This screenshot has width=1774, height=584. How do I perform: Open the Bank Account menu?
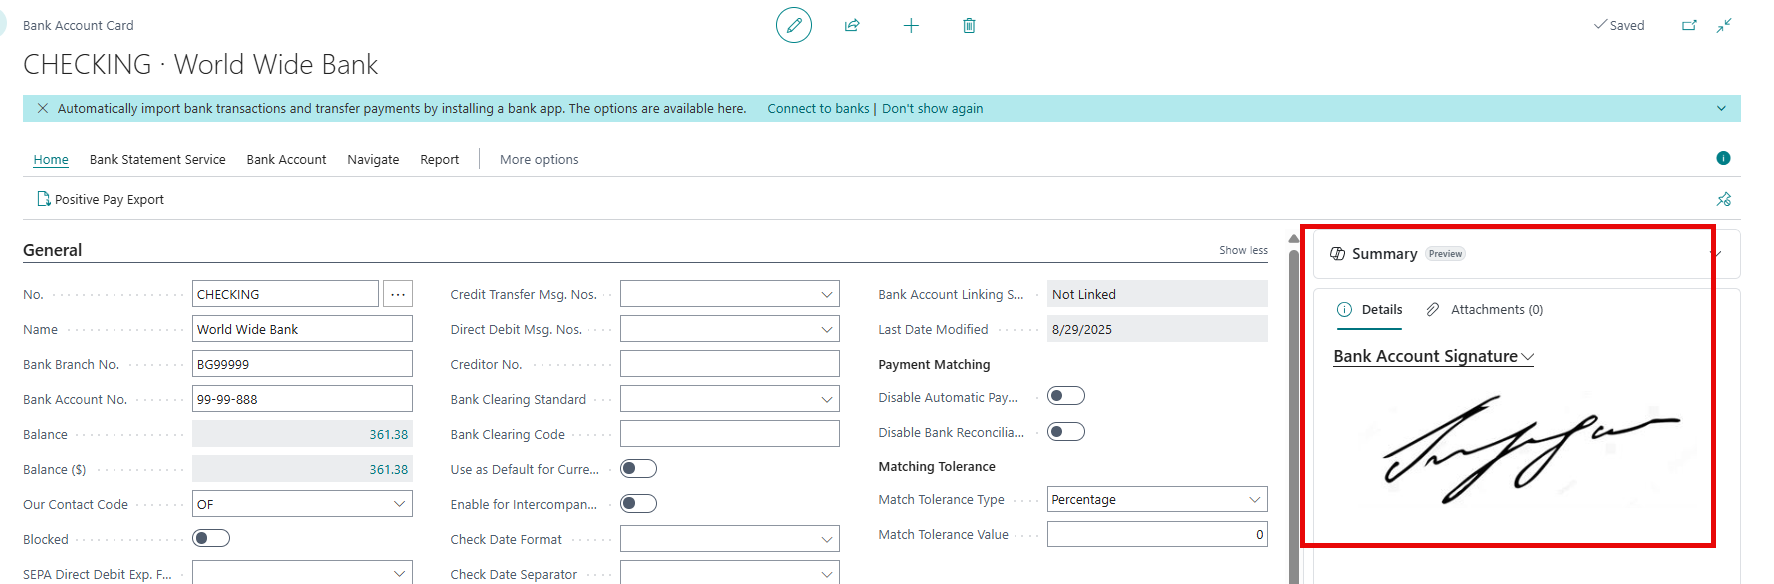coord(286,159)
